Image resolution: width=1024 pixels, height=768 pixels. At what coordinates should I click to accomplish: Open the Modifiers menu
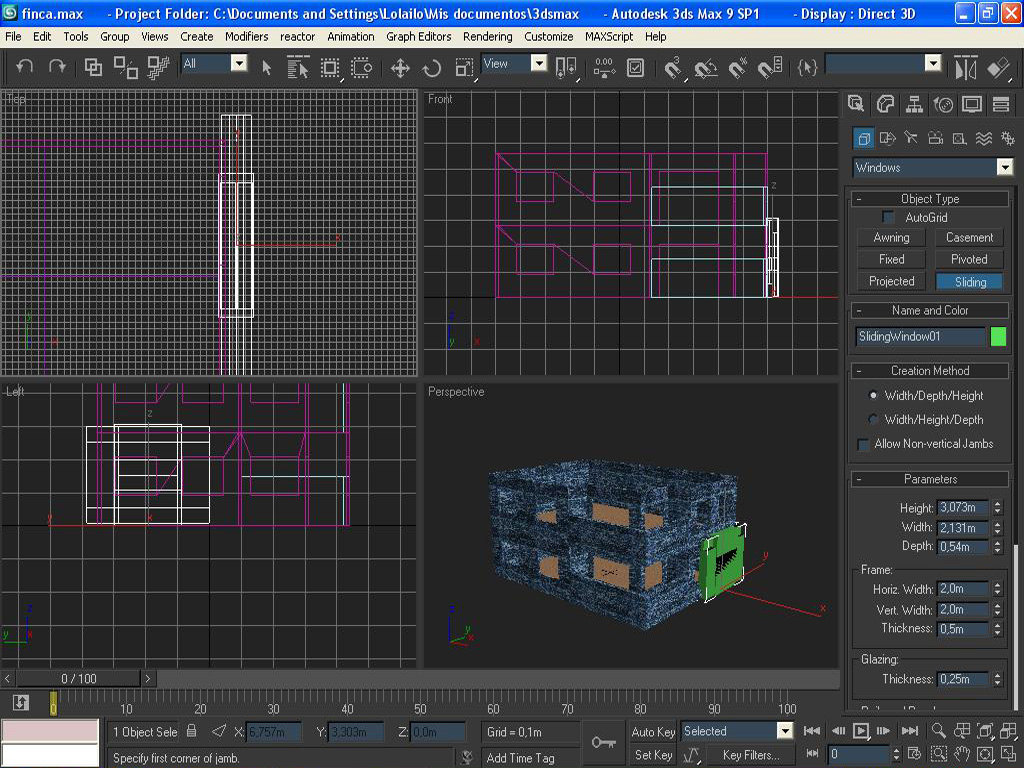(x=246, y=36)
